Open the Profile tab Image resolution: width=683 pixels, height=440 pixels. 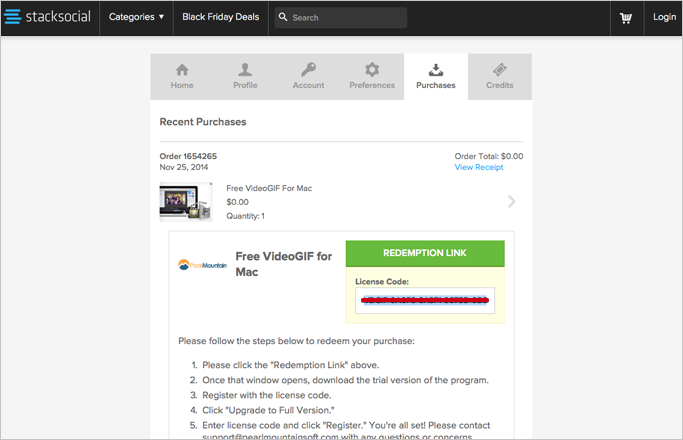[245, 77]
